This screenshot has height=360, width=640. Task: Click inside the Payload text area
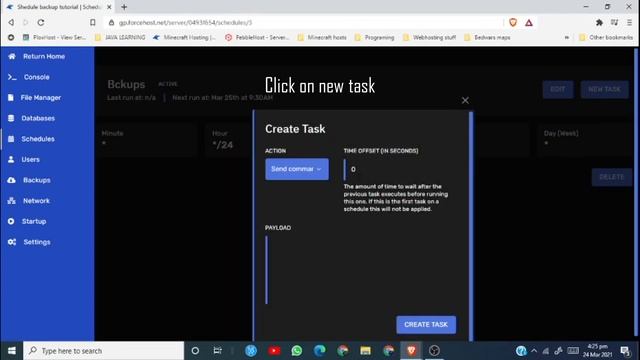(x=360, y=270)
